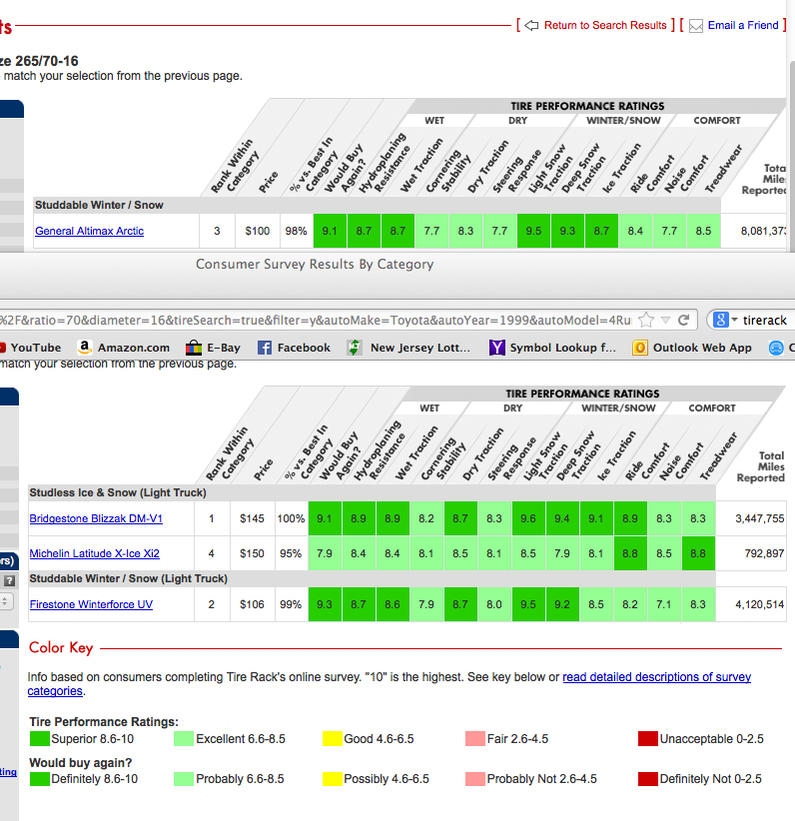This screenshot has height=821, width=795.
Task: Click the bookmark star icon in URL bar
Action: point(646,319)
